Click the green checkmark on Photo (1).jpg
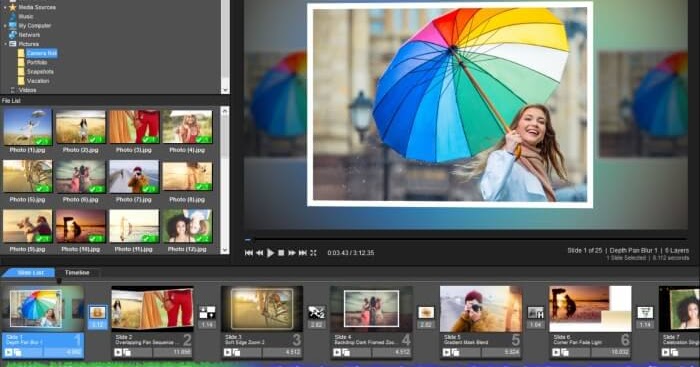Screen dimensions: 700x367 click(x=42, y=141)
